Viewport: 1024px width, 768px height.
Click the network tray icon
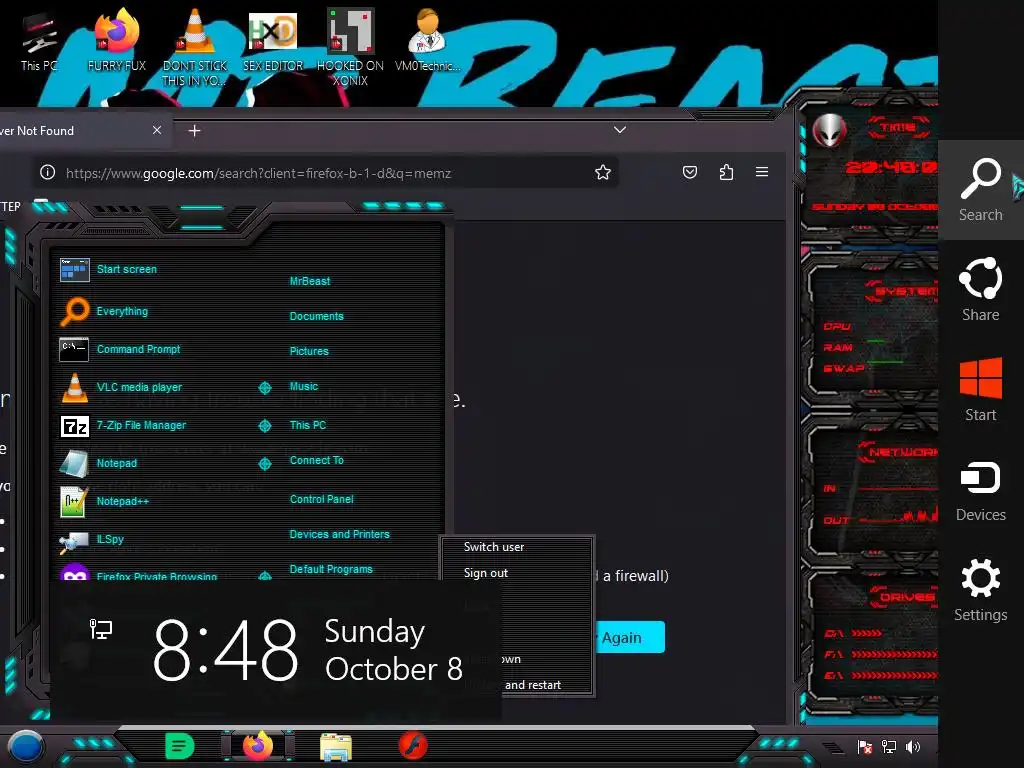889,746
